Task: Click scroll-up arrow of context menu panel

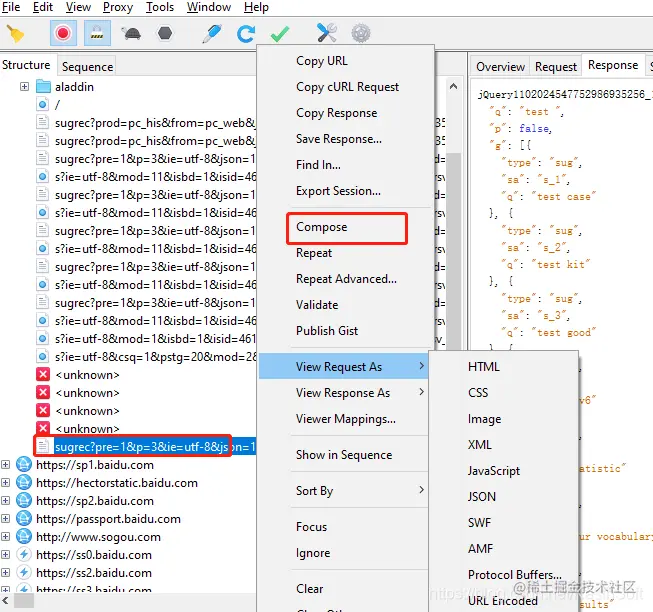Action: (x=454, y=86)
